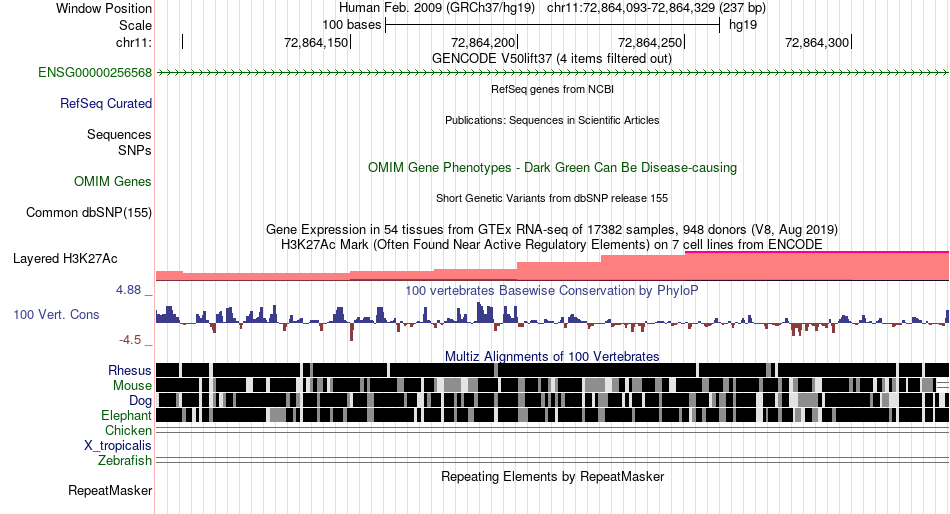Select the X_tropicalis alignment row label

pos(118,446)
